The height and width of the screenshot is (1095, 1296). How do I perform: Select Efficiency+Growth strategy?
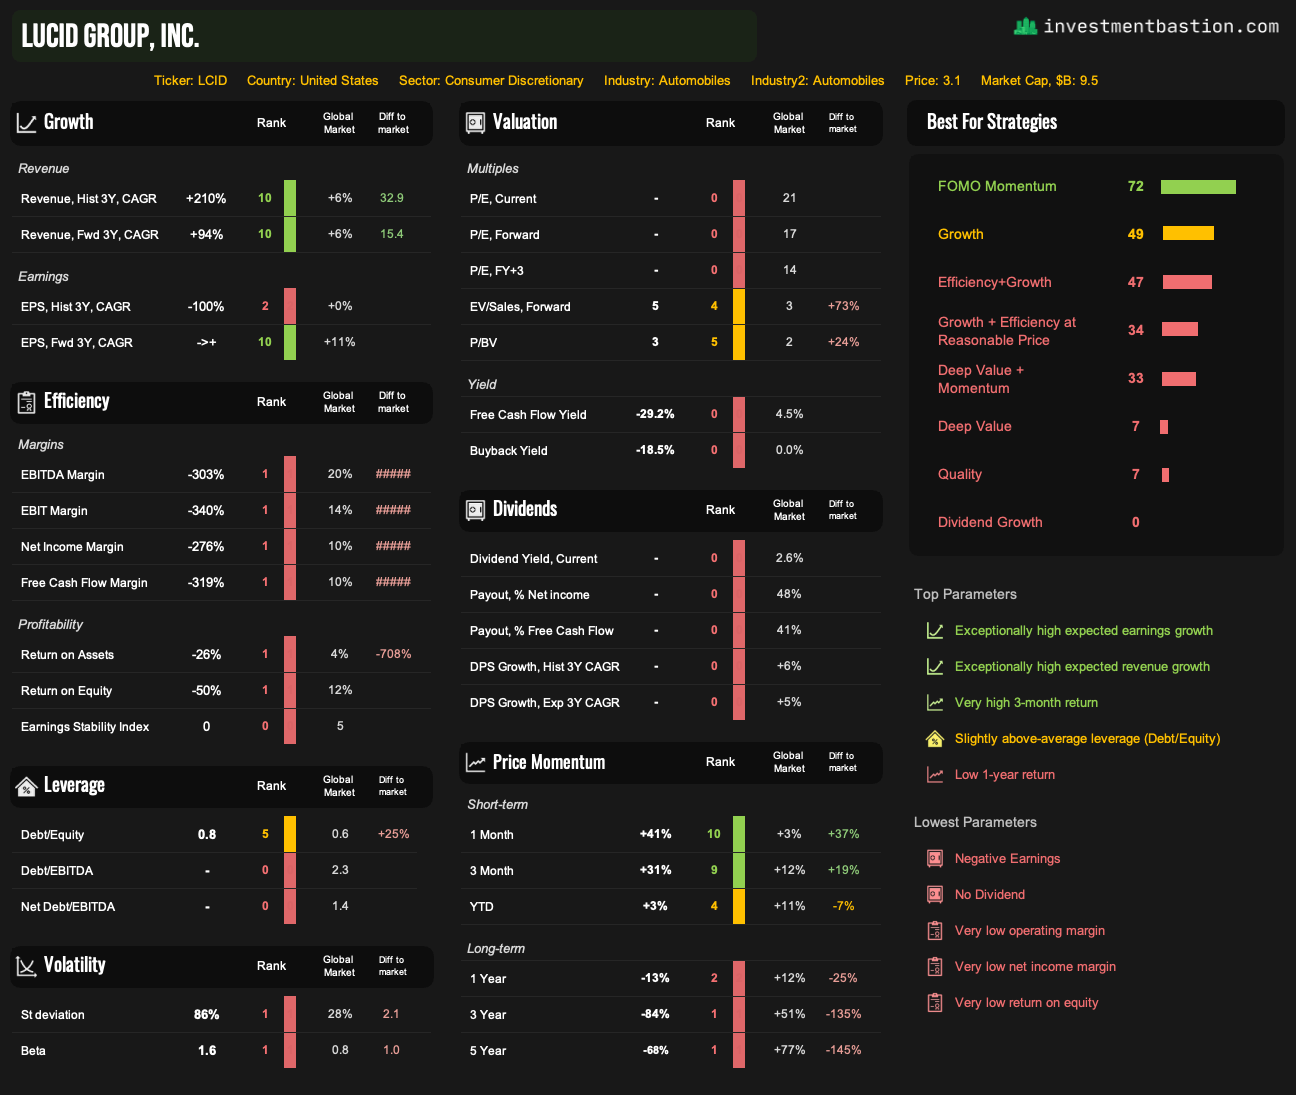click(995, 283)
